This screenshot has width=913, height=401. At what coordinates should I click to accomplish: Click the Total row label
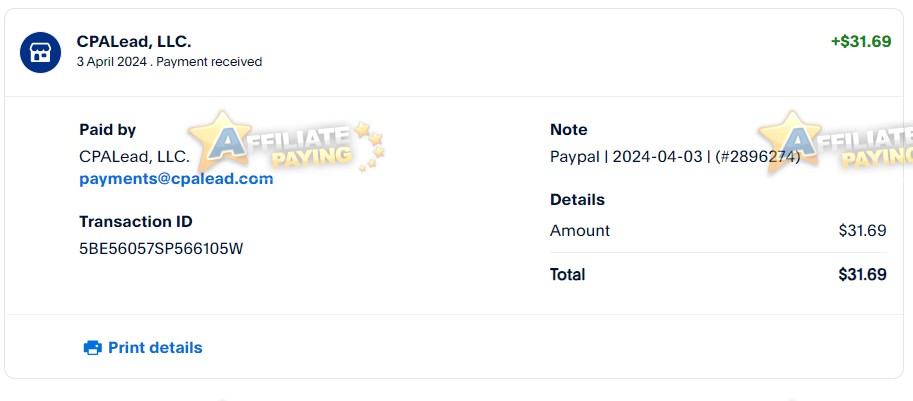(x=568, y=275)
